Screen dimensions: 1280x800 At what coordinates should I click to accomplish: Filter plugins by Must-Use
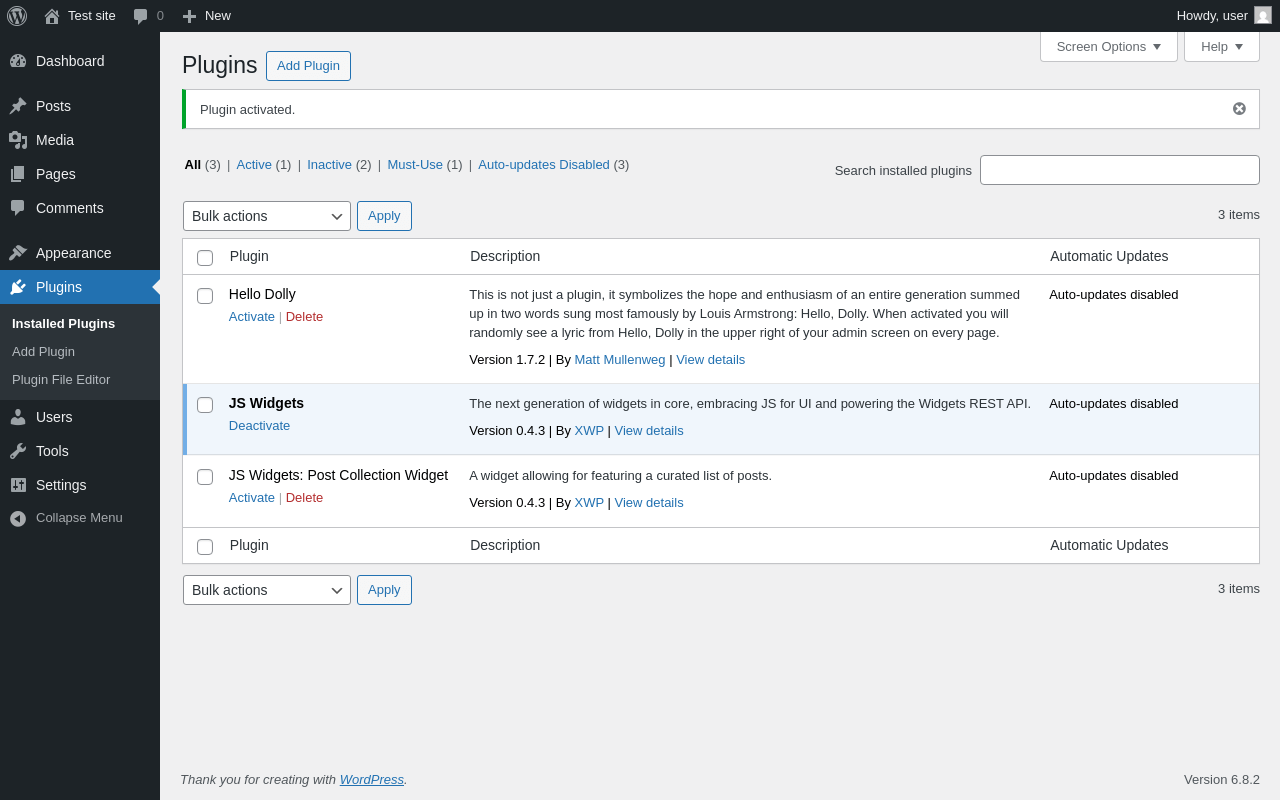[x=415, y=165]
